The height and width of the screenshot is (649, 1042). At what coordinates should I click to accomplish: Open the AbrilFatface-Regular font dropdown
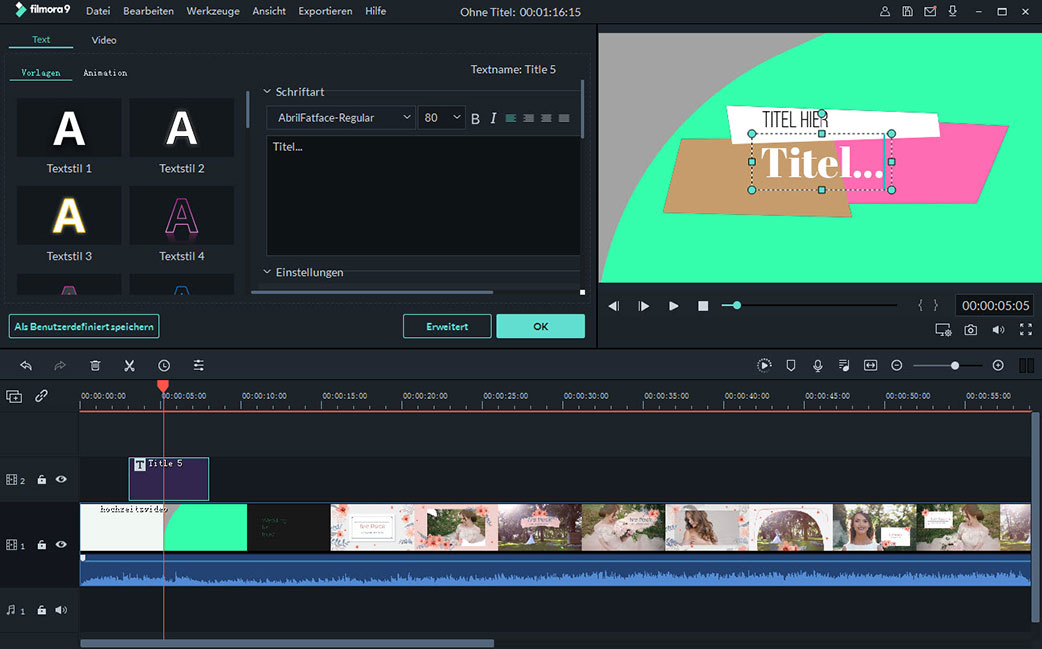coord(341,118)
